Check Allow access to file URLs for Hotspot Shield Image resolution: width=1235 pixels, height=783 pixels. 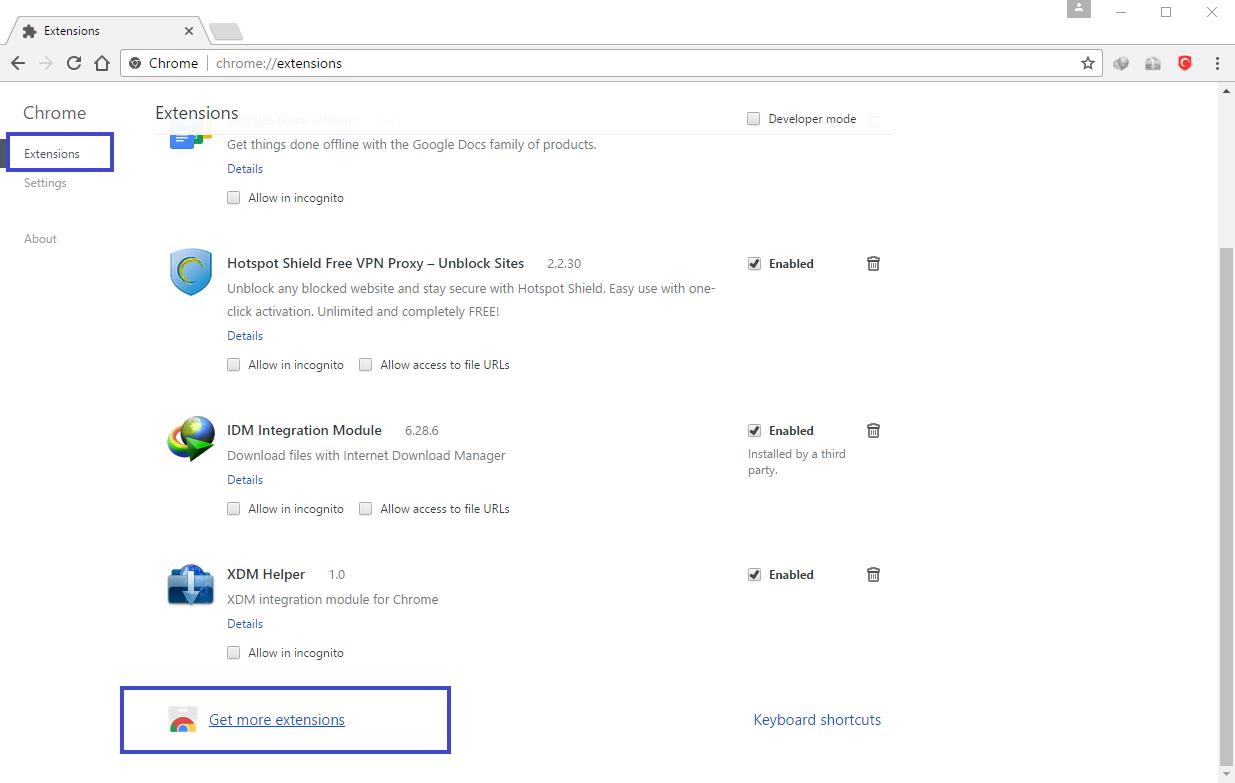(x=365, y=364)
